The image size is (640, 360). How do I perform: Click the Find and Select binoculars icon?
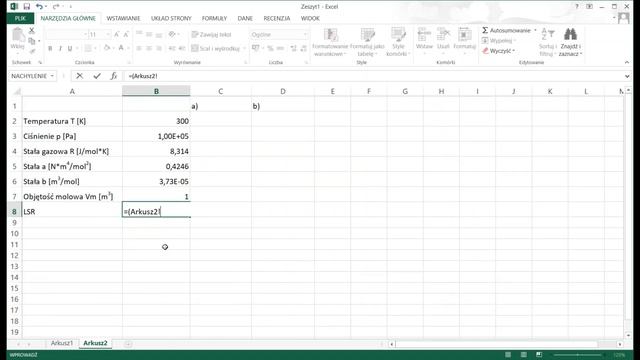[x=570, y=34]
